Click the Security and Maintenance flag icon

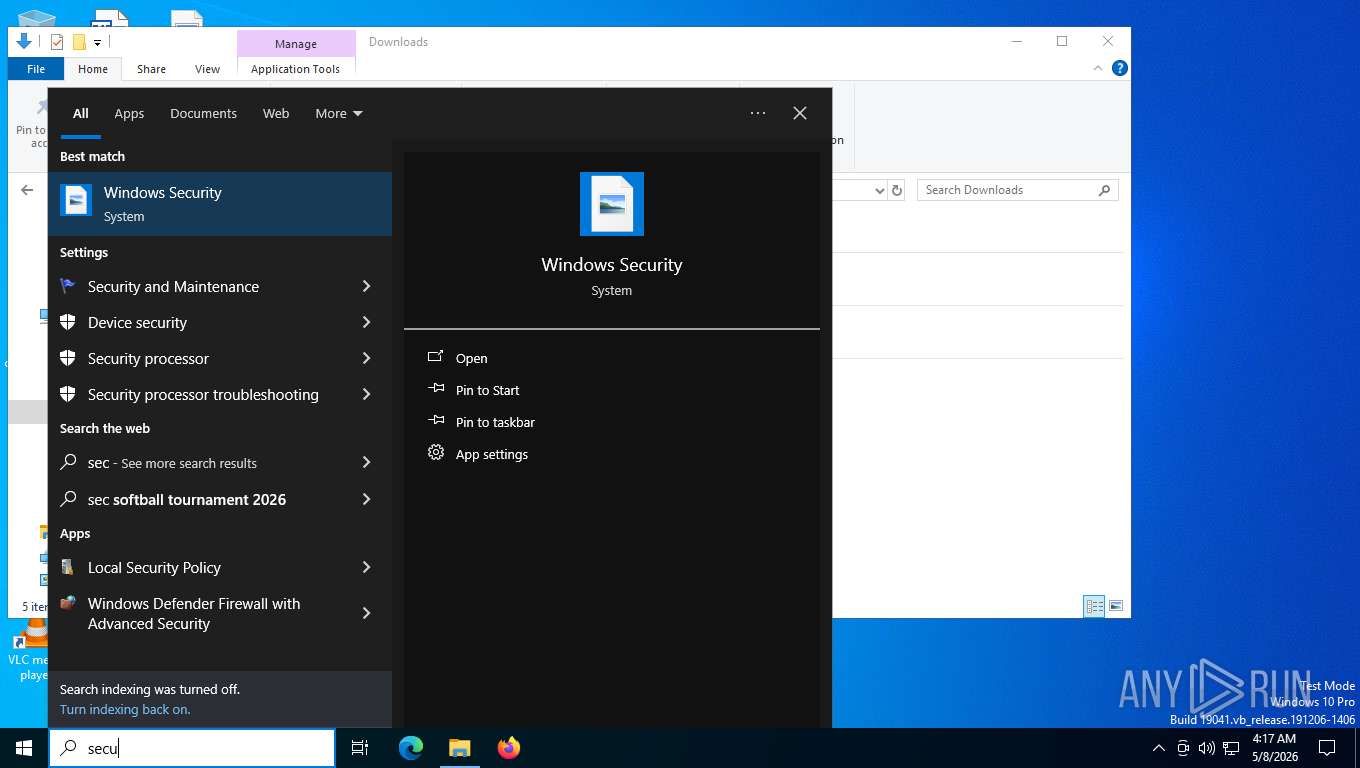tap(68, 286)
